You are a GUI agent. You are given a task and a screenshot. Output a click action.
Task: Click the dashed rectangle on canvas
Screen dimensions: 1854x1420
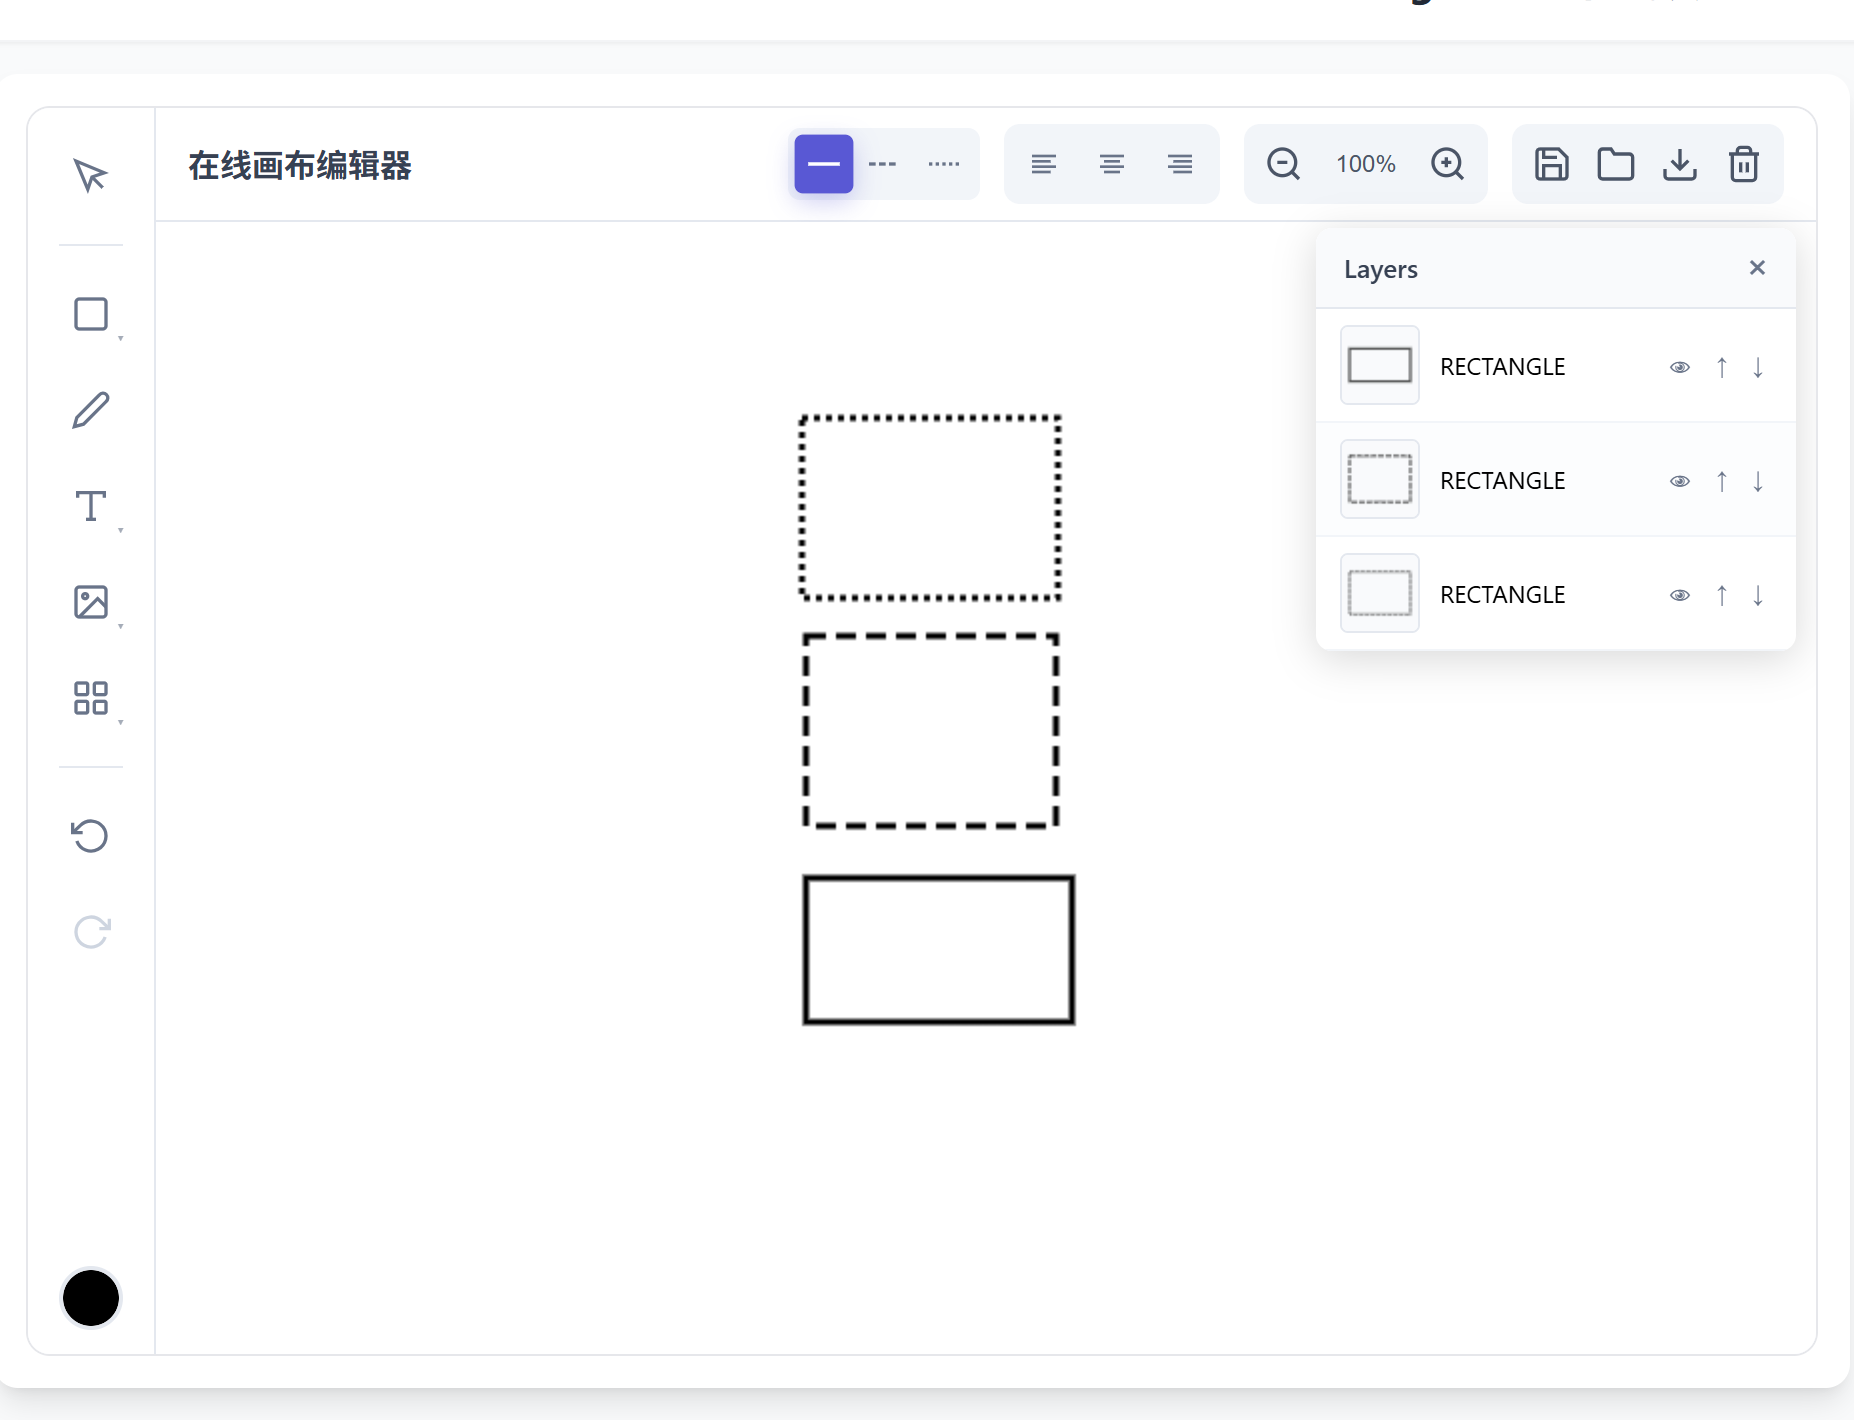931,731
